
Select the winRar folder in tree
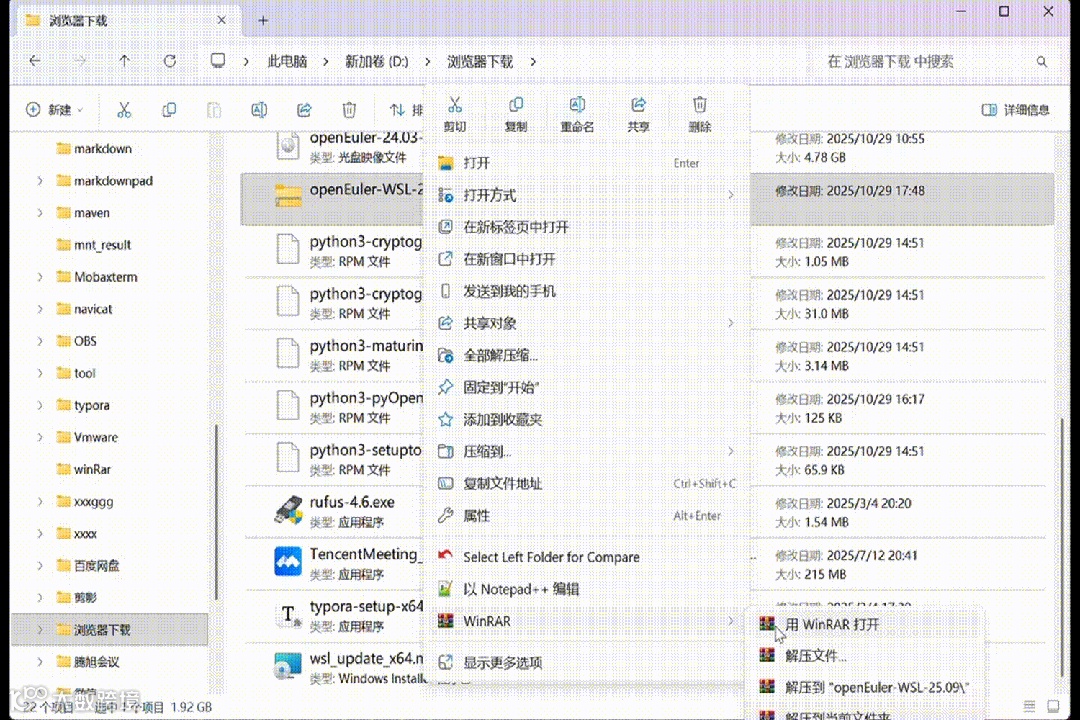(92, 469)
